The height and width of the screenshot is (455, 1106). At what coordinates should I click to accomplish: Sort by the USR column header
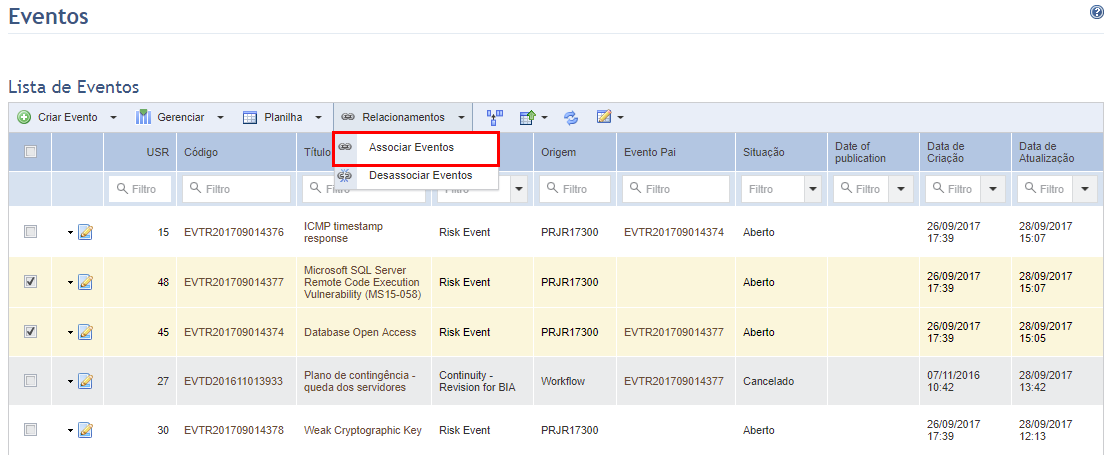coord(159,152)
